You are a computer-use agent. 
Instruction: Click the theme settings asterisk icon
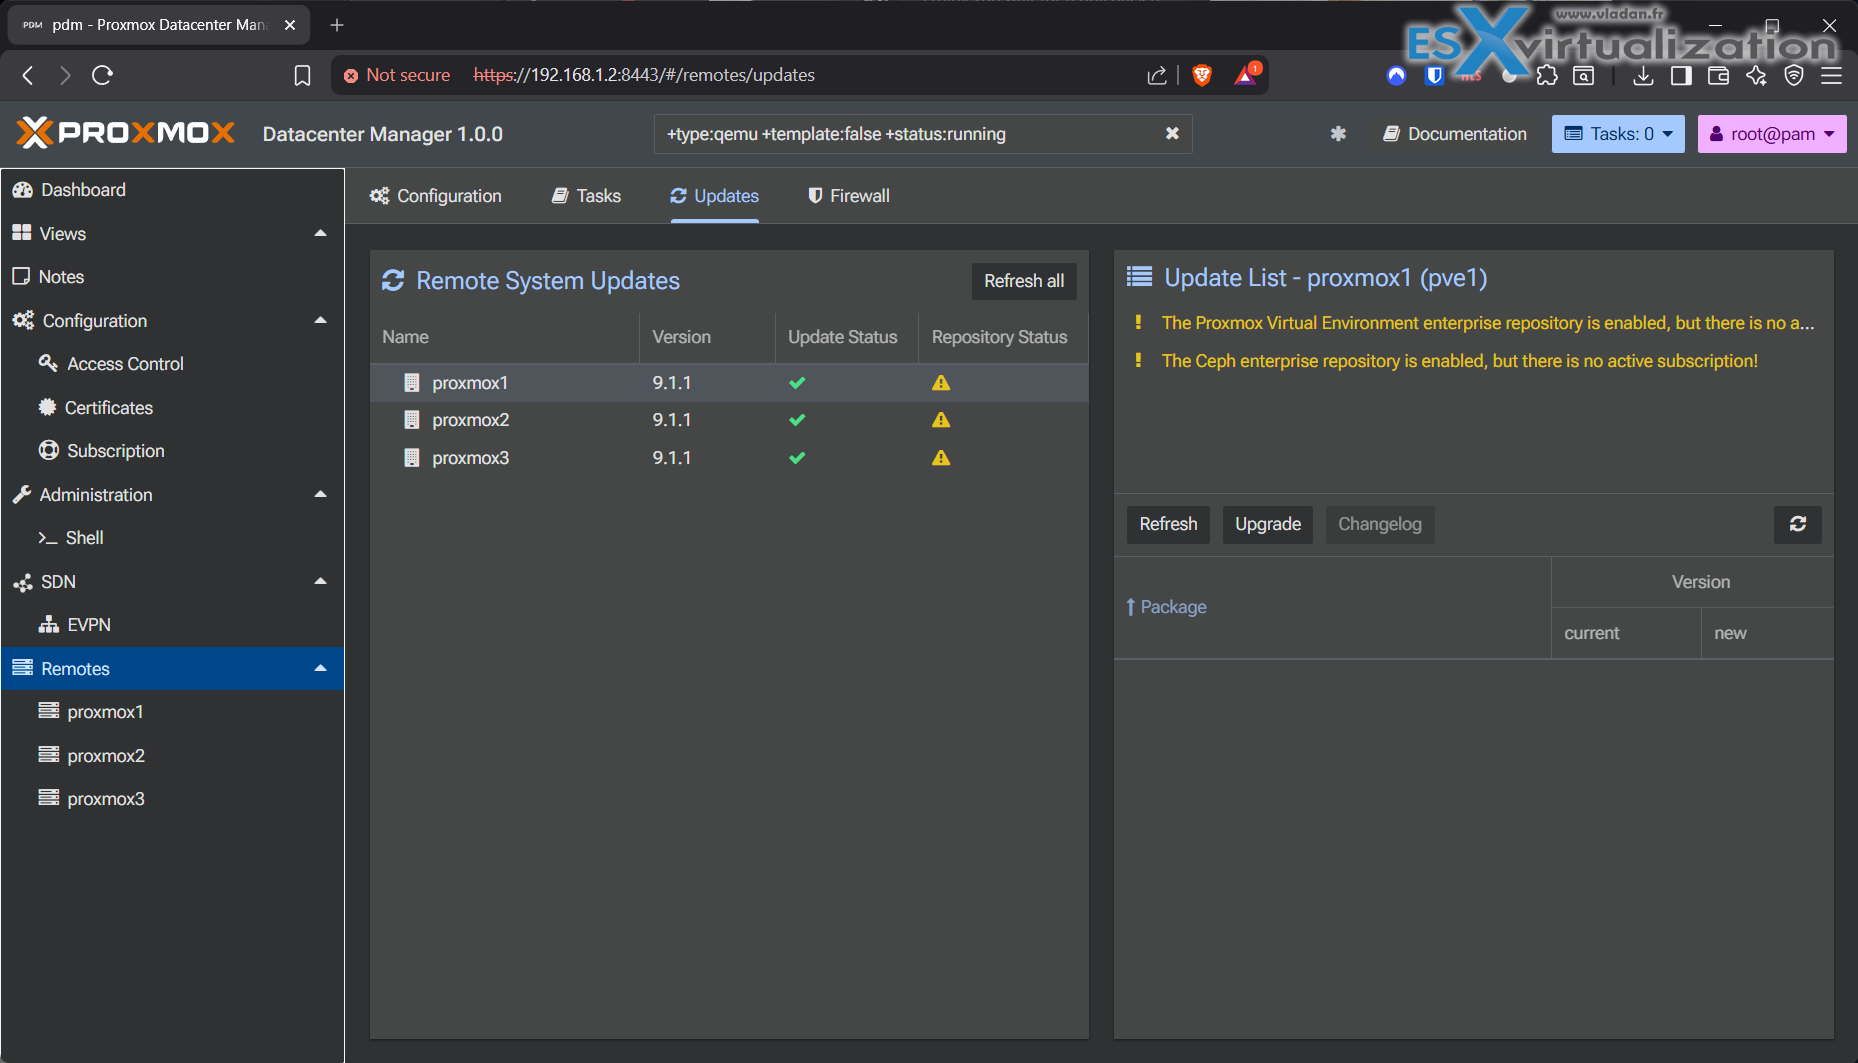tap(1338, 134)
